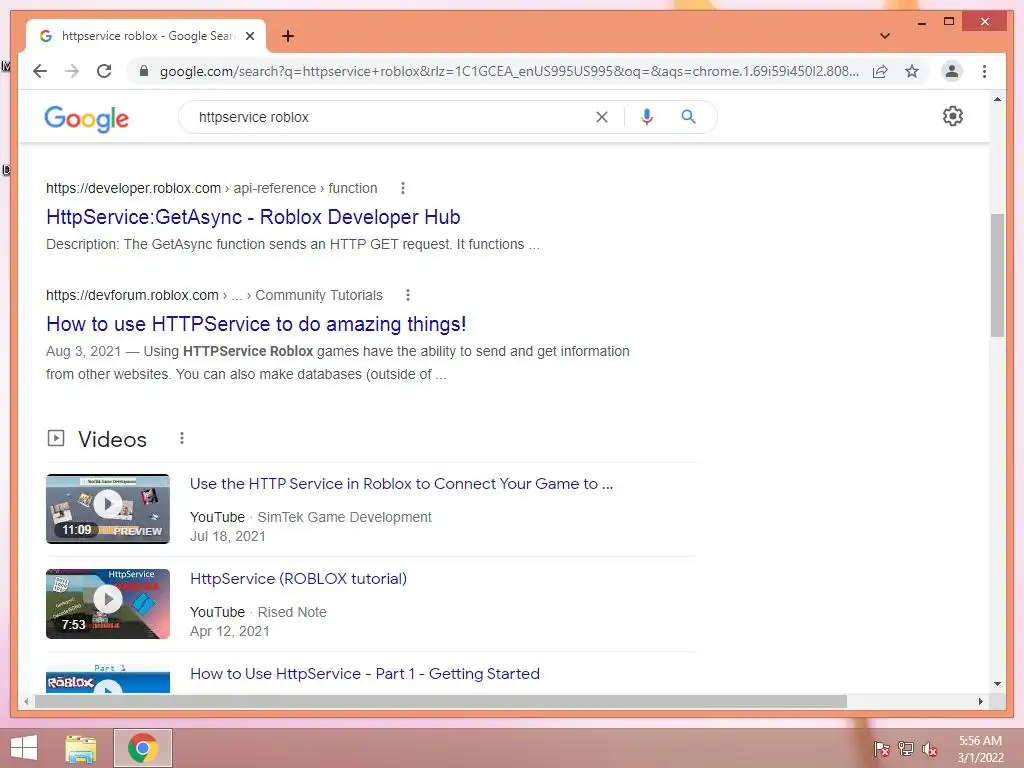The width and height of the screenshot is (1024, 768).
Task: Click Chrome icon in taskbar
Action: (x=142, y=748)
